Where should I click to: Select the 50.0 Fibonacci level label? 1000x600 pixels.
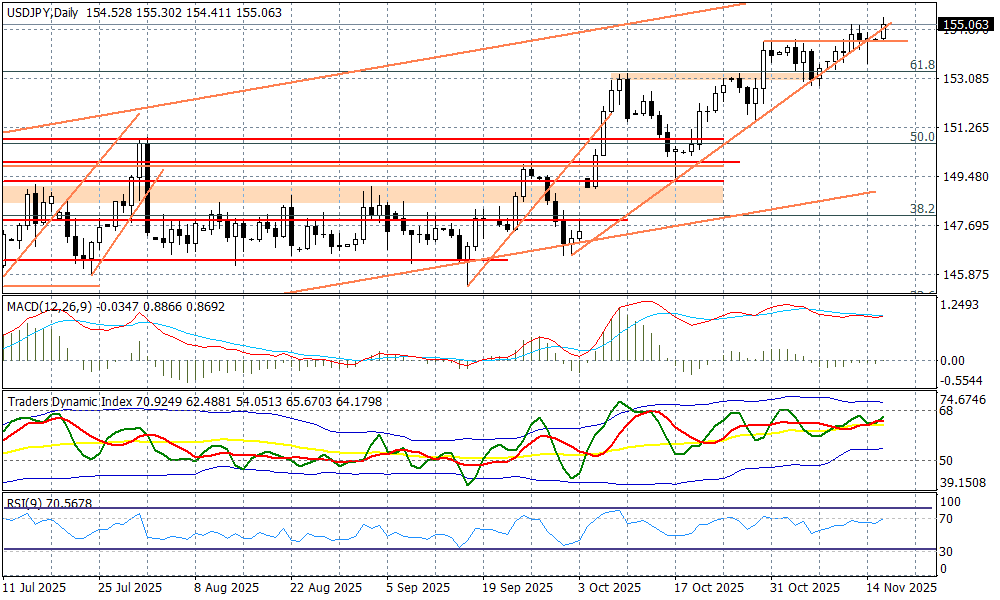(x=921, y=136)
